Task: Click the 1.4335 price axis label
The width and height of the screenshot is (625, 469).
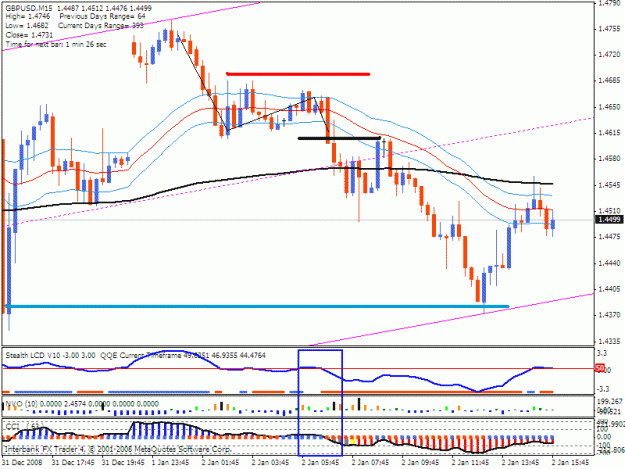Action: (x=609, y=341)
